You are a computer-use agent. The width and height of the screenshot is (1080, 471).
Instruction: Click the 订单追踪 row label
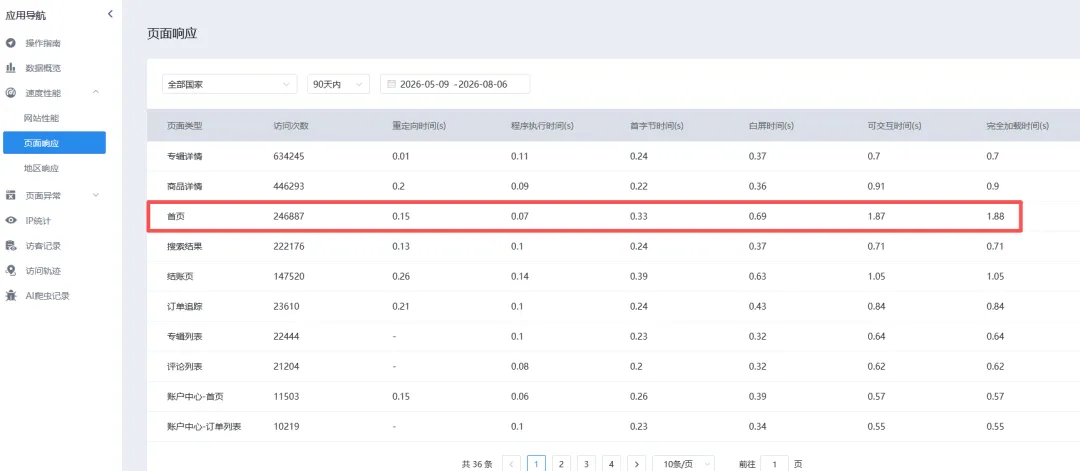[185, 306]
